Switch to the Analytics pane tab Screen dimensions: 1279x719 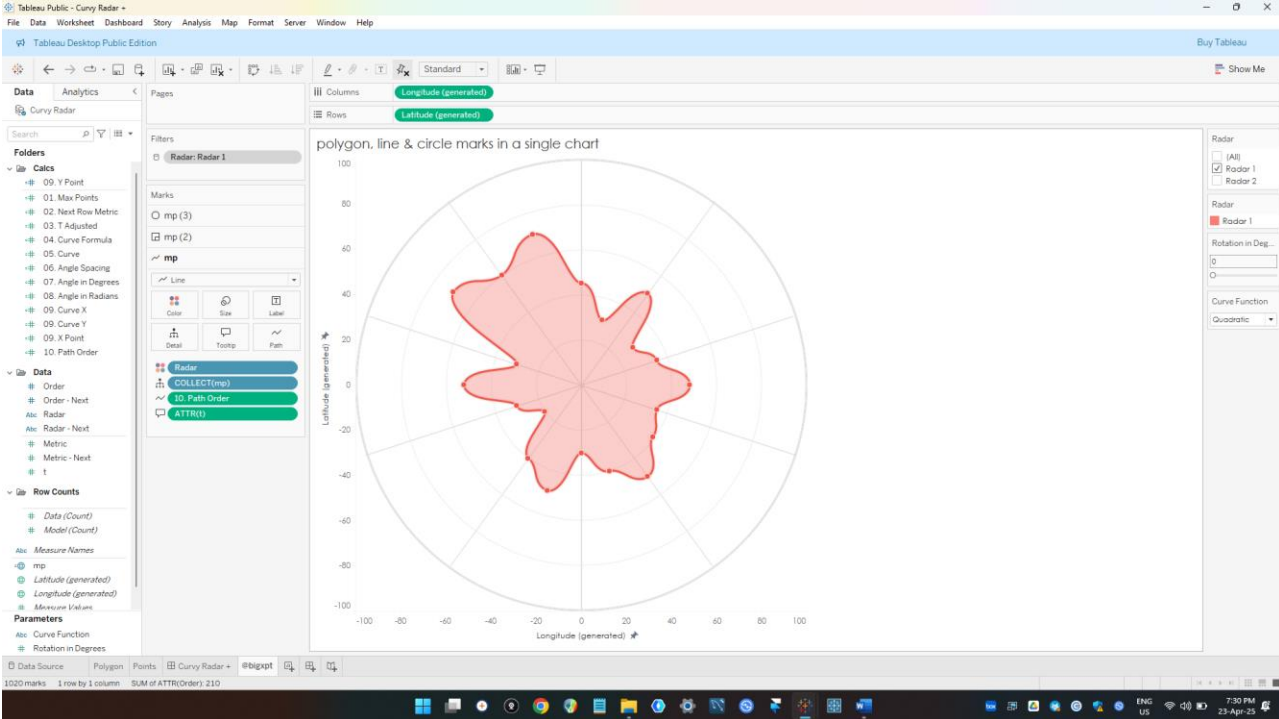[x=80, y=92]
